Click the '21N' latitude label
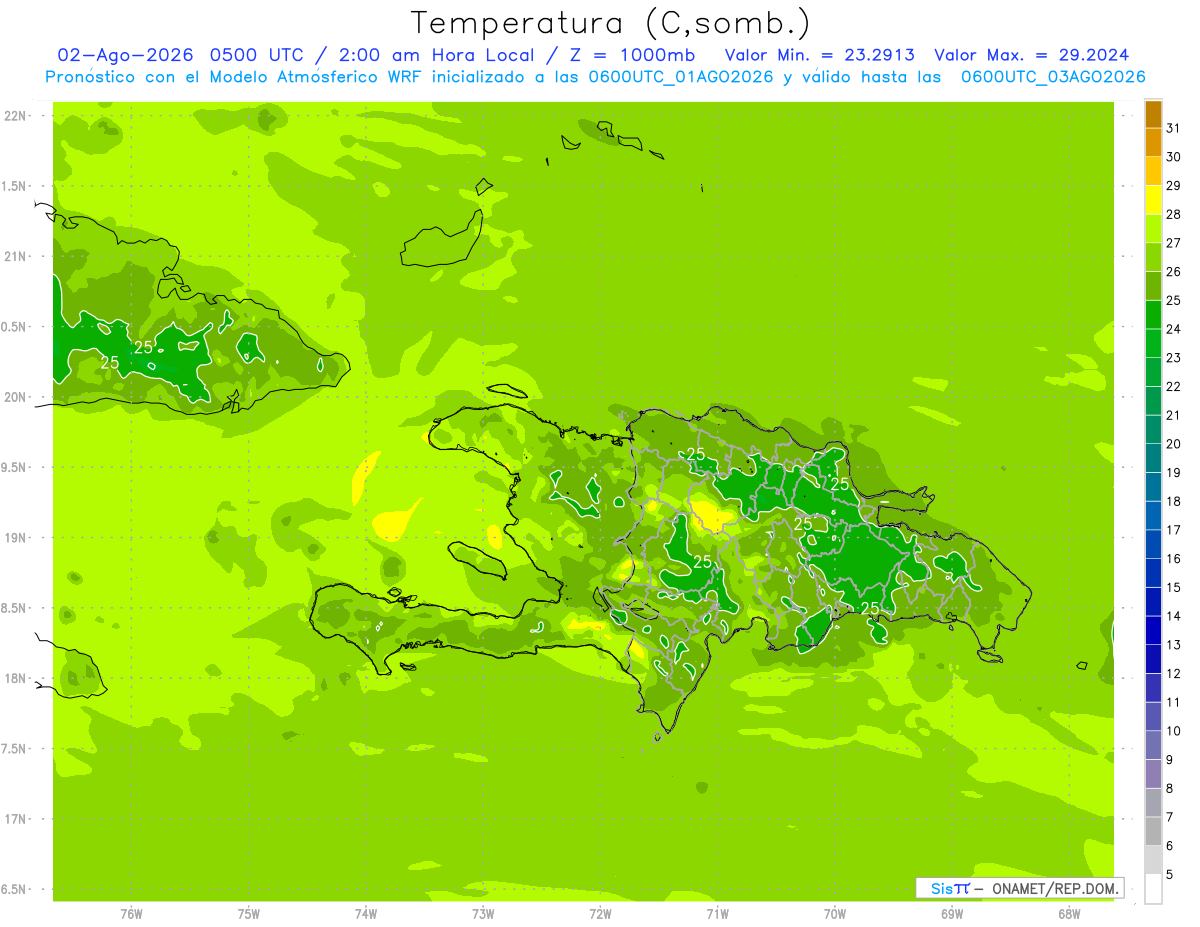 point(16,257)
